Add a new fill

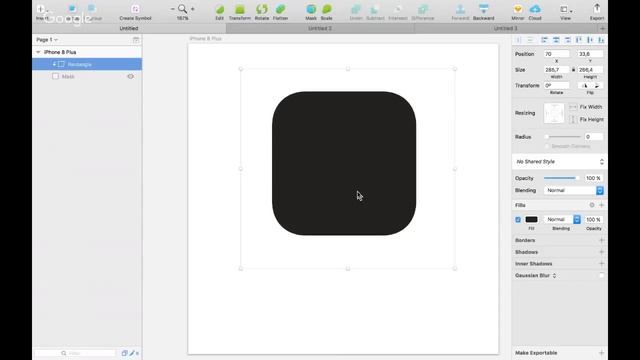(601, 205)
